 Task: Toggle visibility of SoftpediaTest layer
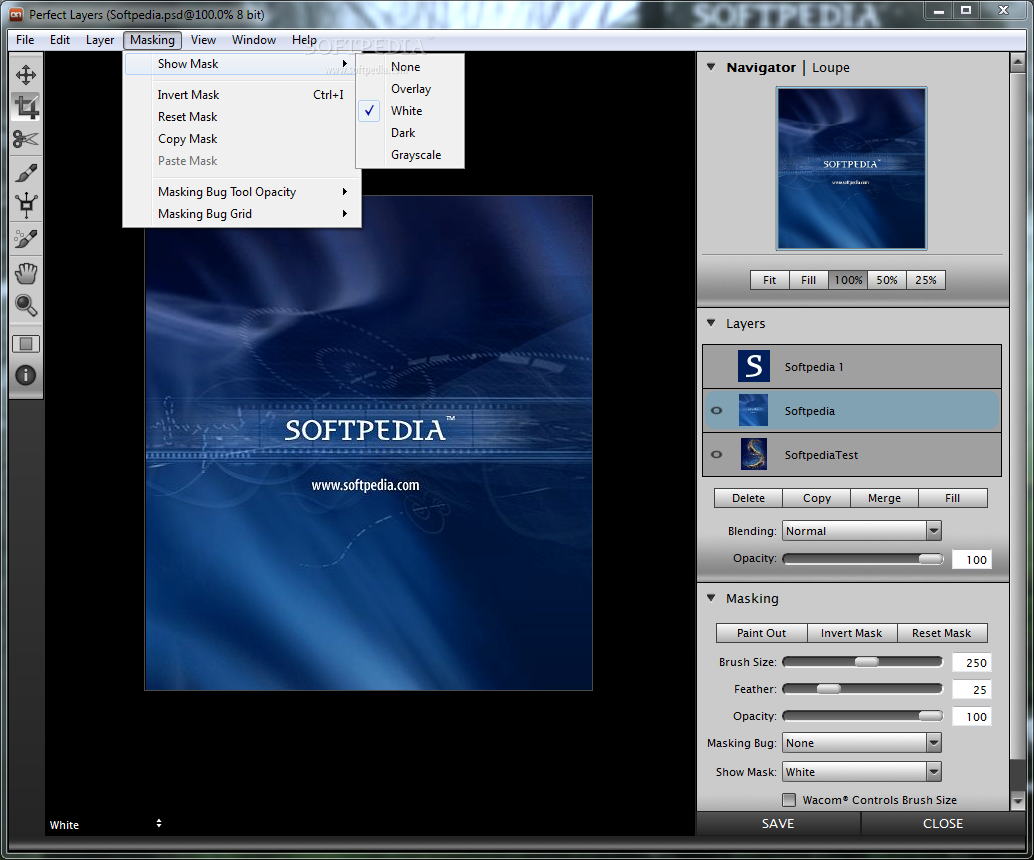click(716, 454)
